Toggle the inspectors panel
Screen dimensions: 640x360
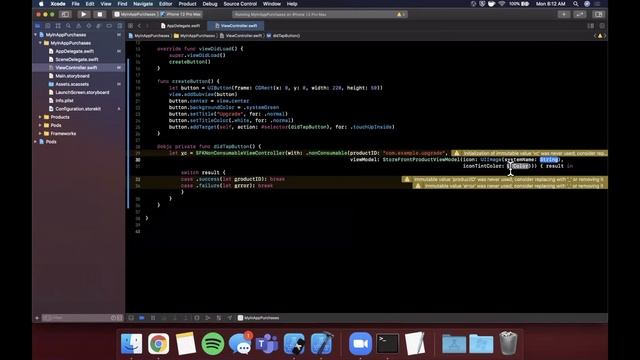(598, 14)
